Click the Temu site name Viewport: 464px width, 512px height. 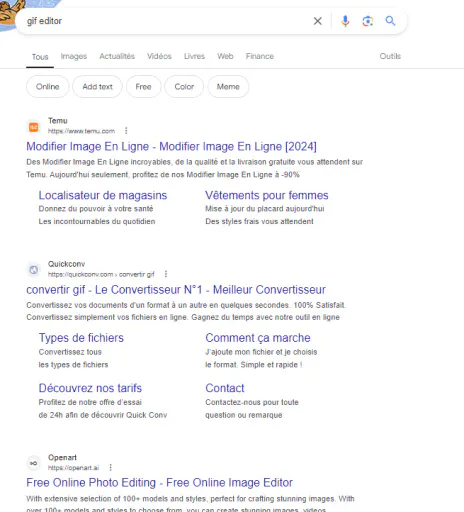coord(58,121)
